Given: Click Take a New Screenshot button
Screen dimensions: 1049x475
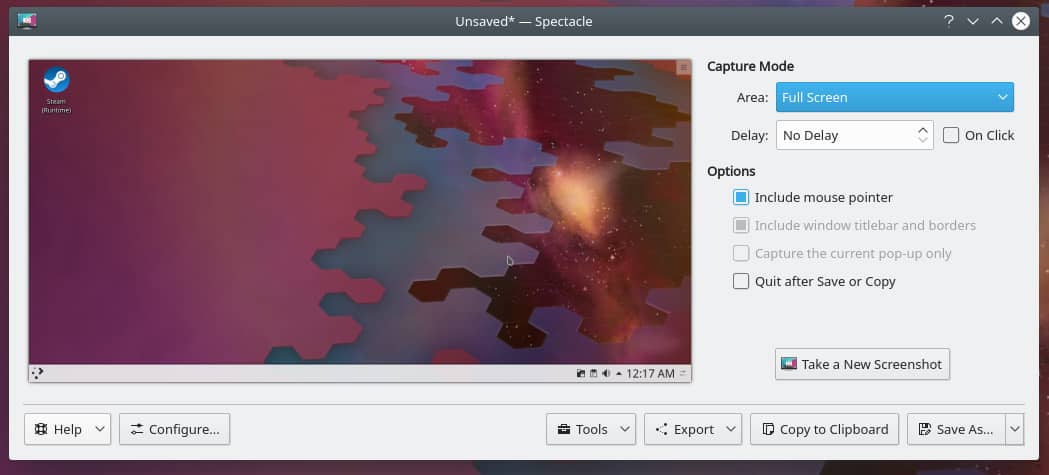Looking at the screenshot, I should 862,364.
